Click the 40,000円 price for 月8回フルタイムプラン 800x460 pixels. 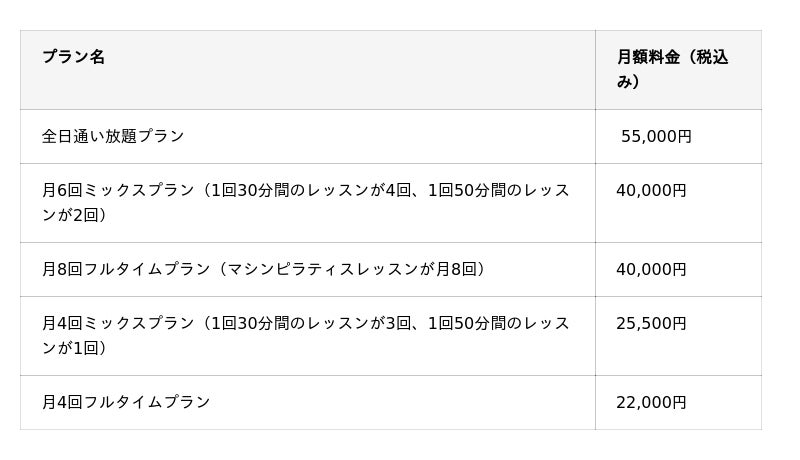pos(651,269)
